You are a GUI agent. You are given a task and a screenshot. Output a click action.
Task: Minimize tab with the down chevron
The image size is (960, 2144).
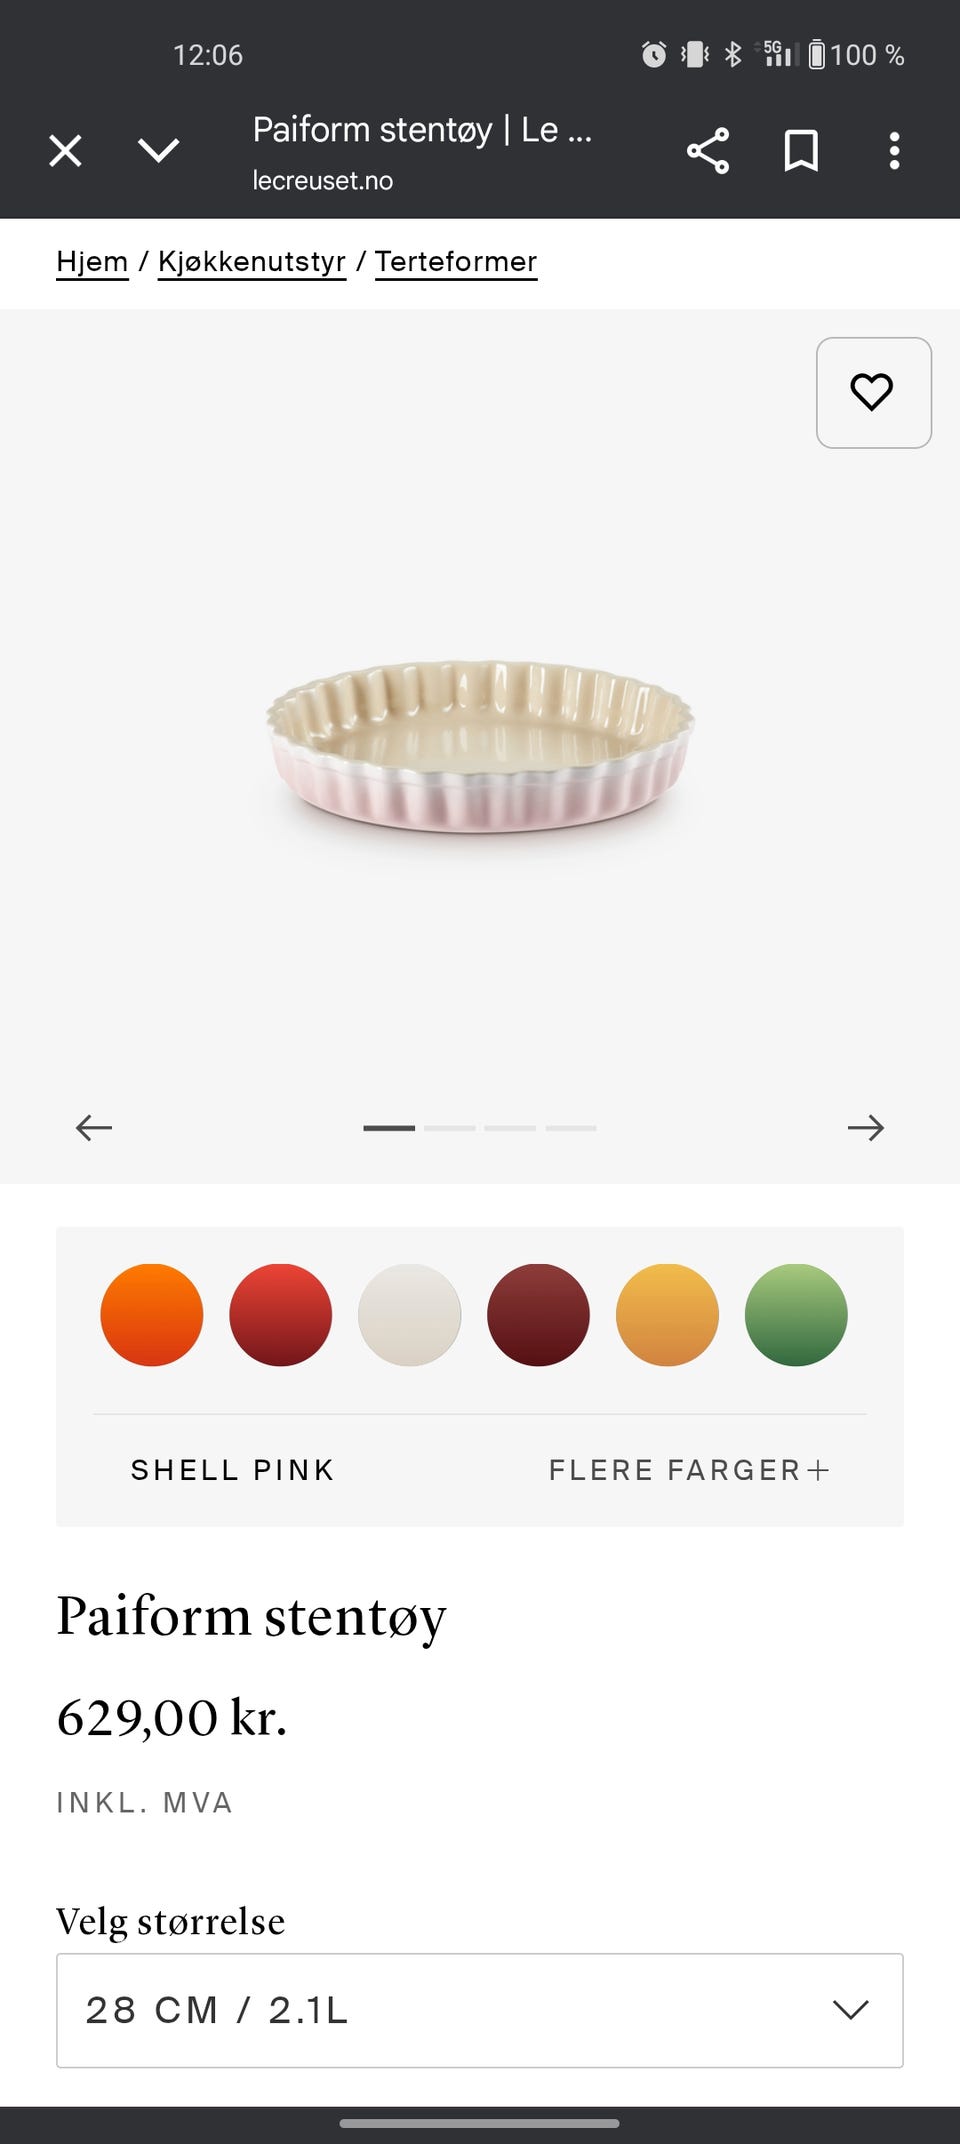158,151
